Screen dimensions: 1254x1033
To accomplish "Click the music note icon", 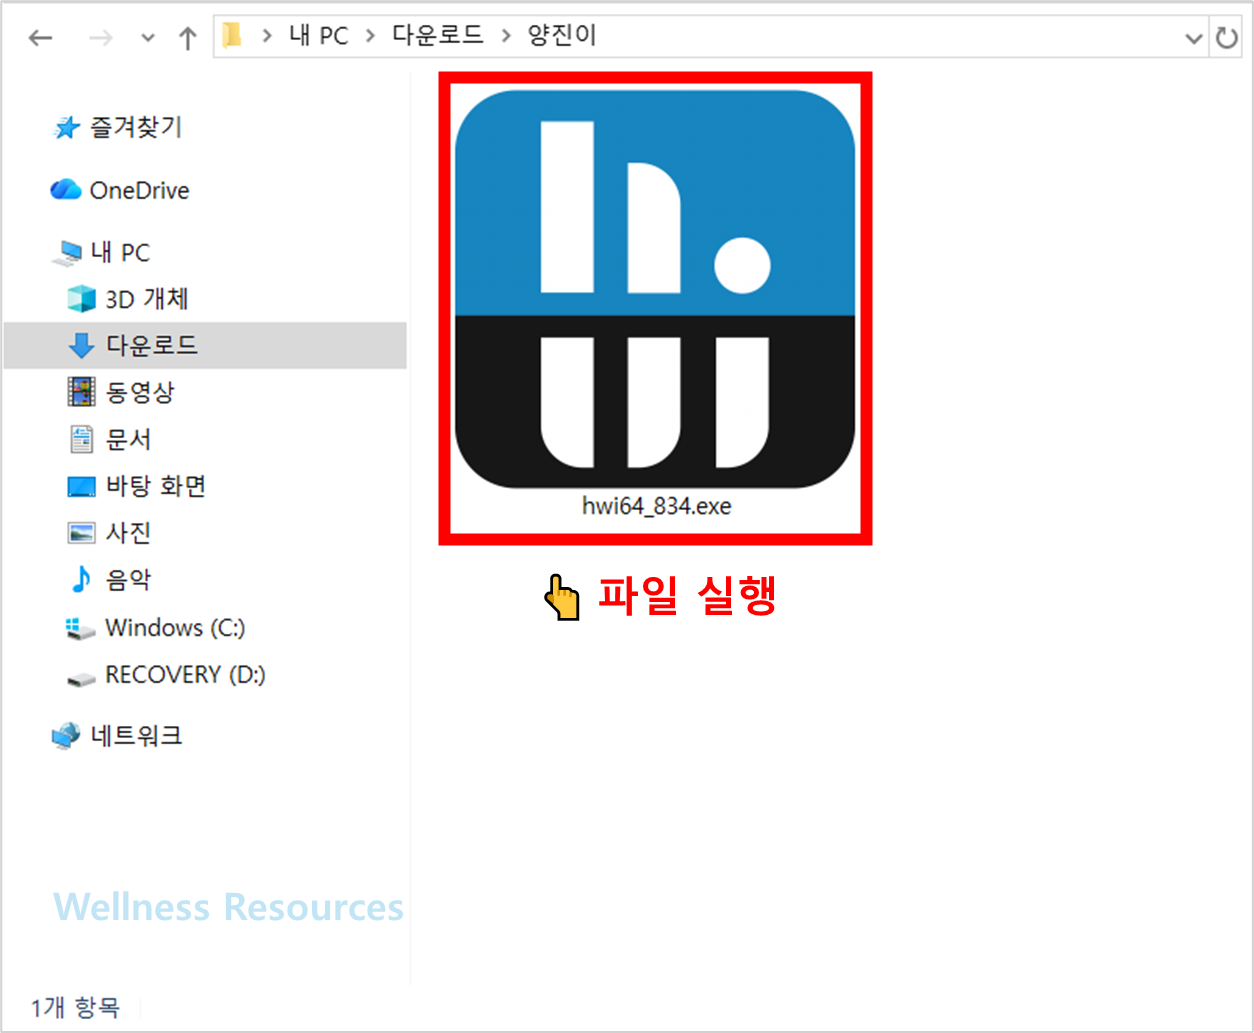I will pyautogui.click(x=81, y=579).
